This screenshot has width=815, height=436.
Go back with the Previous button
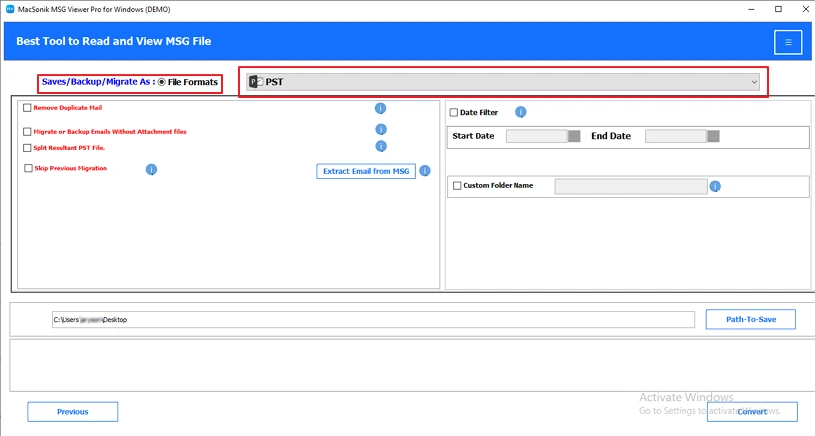tap(73, 412)
